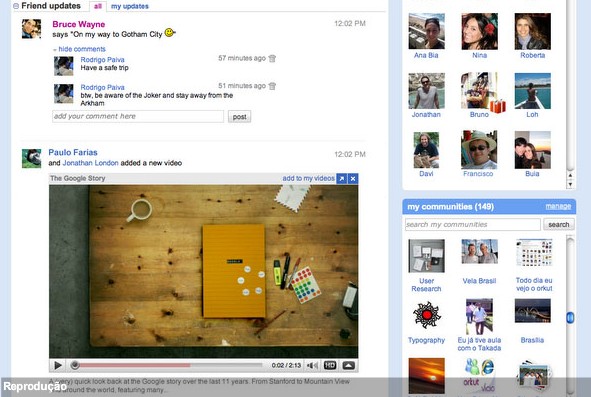Open Bruno's friend photo
The image size is (591, 397).
(x=479, y=91)
